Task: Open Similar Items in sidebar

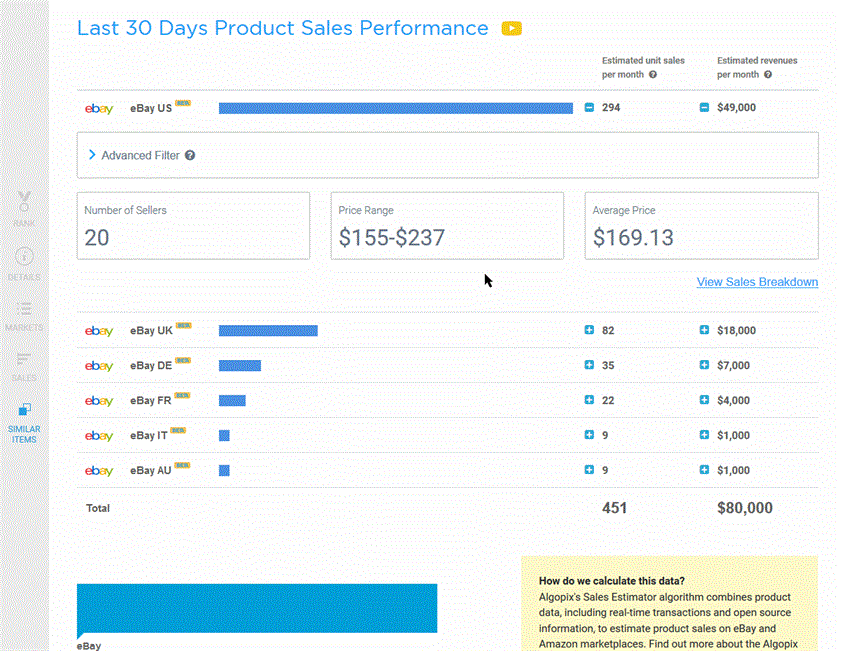Action: pyautogui.click(x=24, y=424)
